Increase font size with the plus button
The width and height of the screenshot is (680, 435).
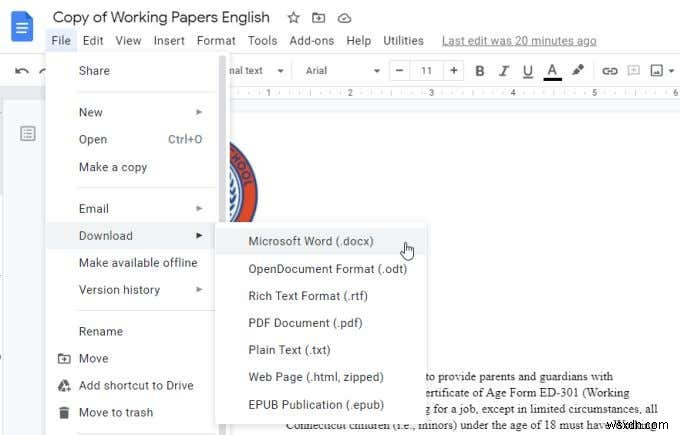454,70
